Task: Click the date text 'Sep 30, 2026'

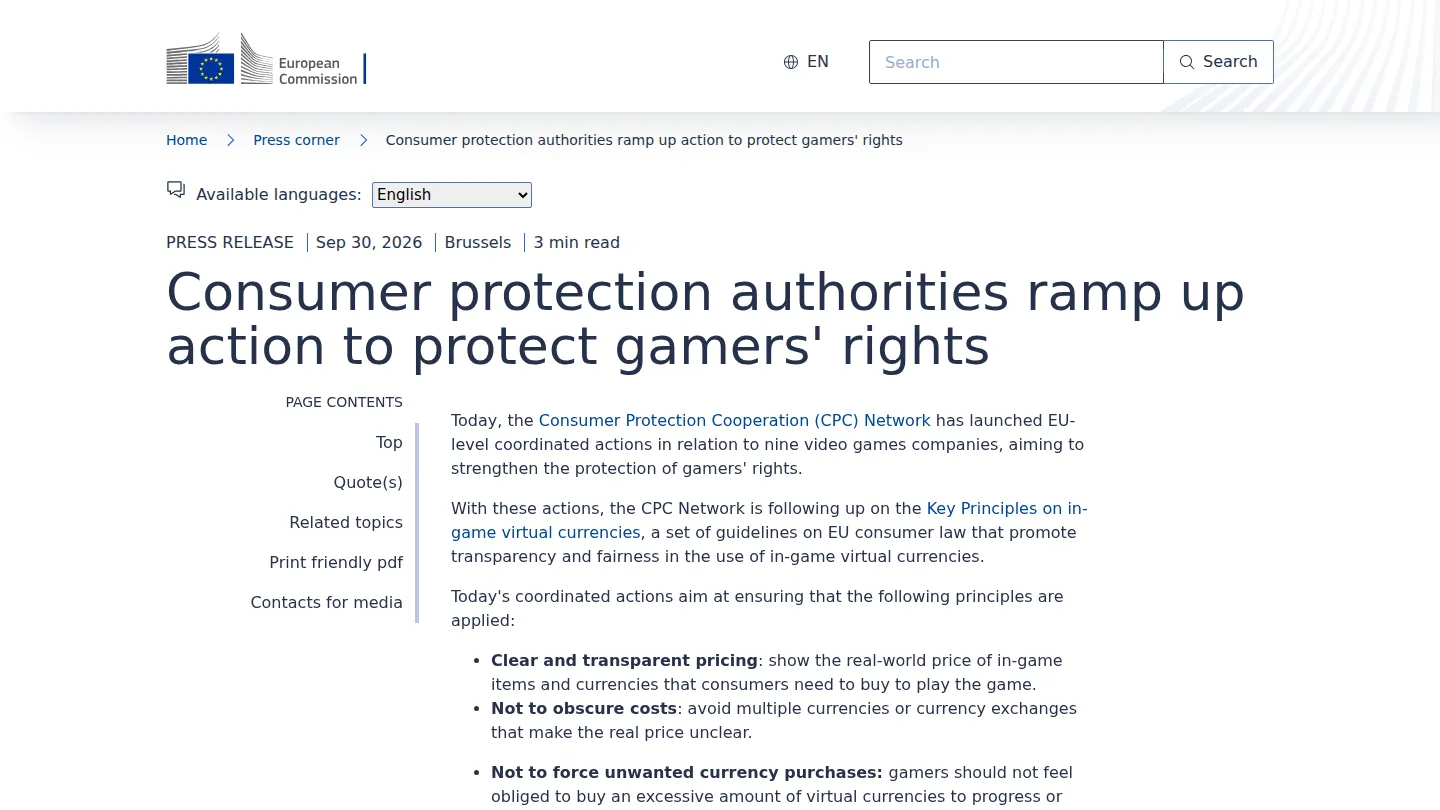Action: [369, 242]
